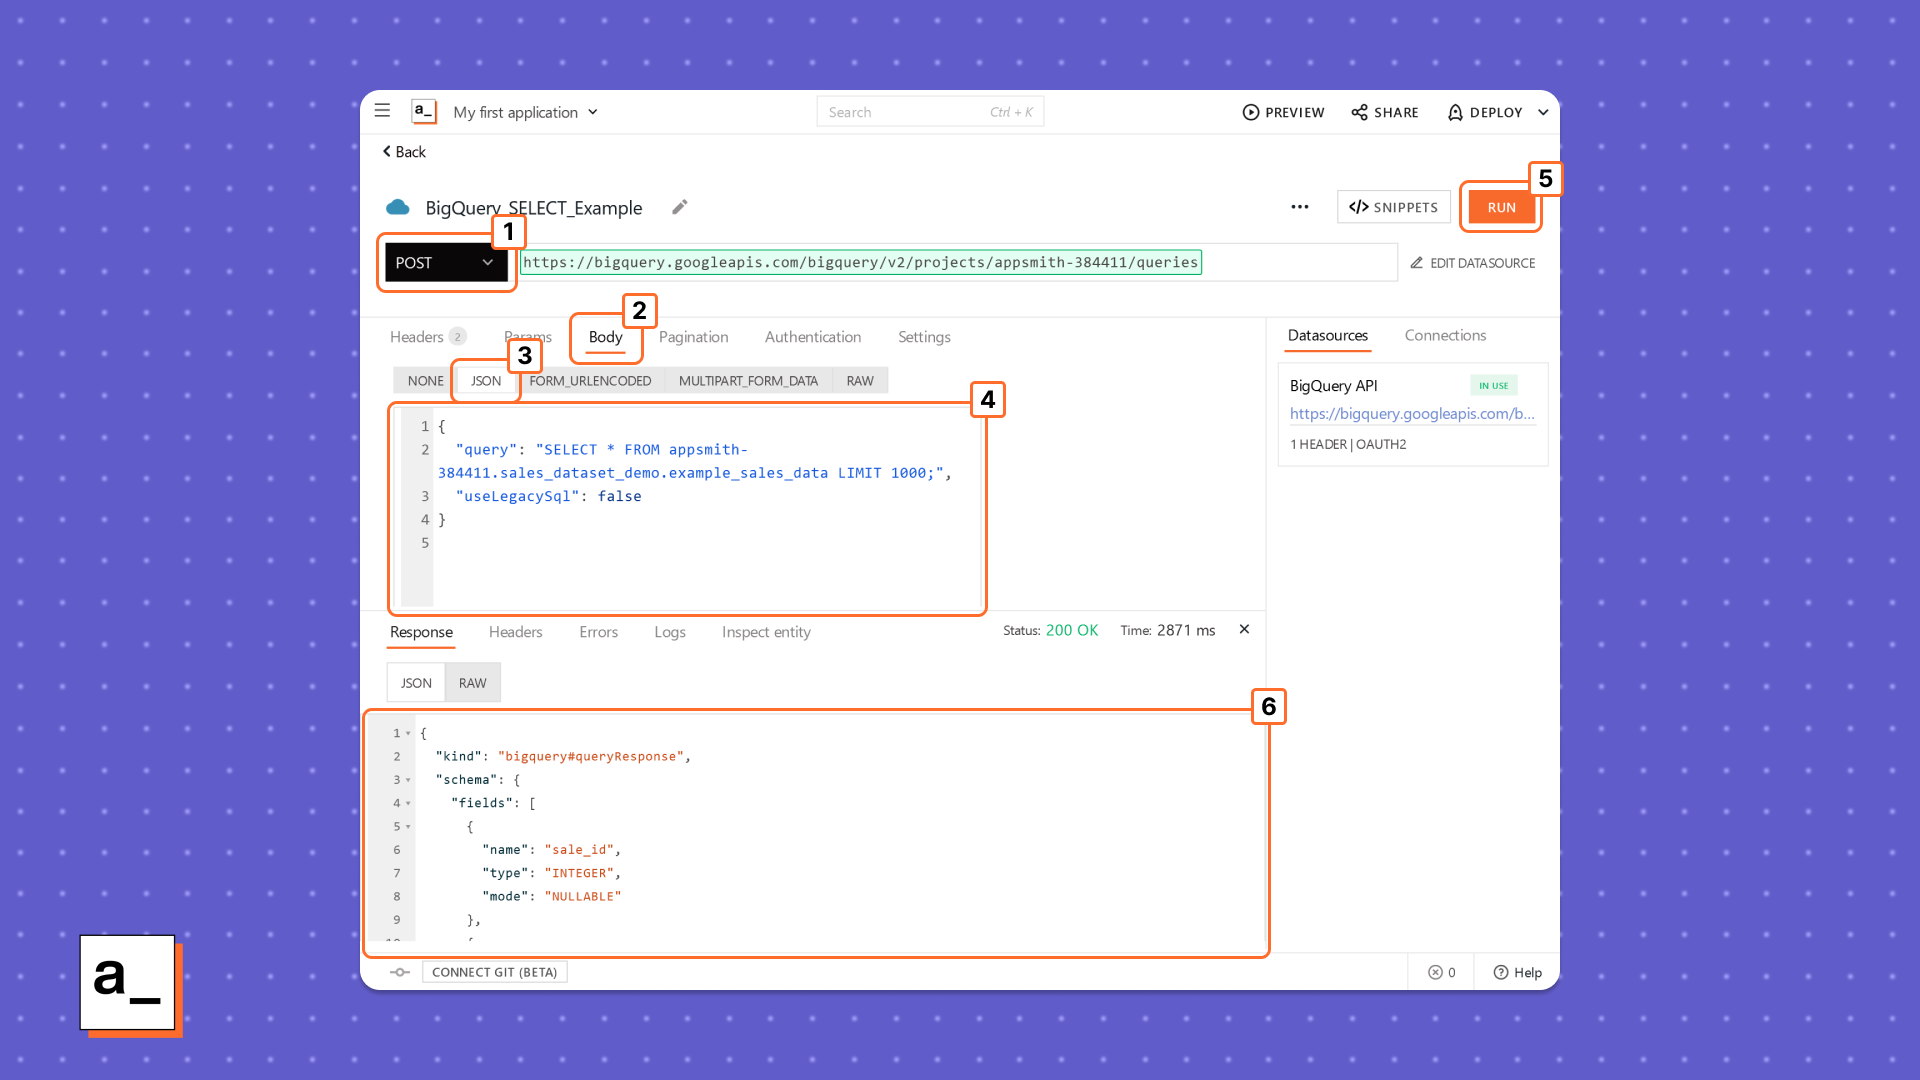Switch to the Settings tab
This screenshot has height=1080, width=1920.
[x=924, y=337]
